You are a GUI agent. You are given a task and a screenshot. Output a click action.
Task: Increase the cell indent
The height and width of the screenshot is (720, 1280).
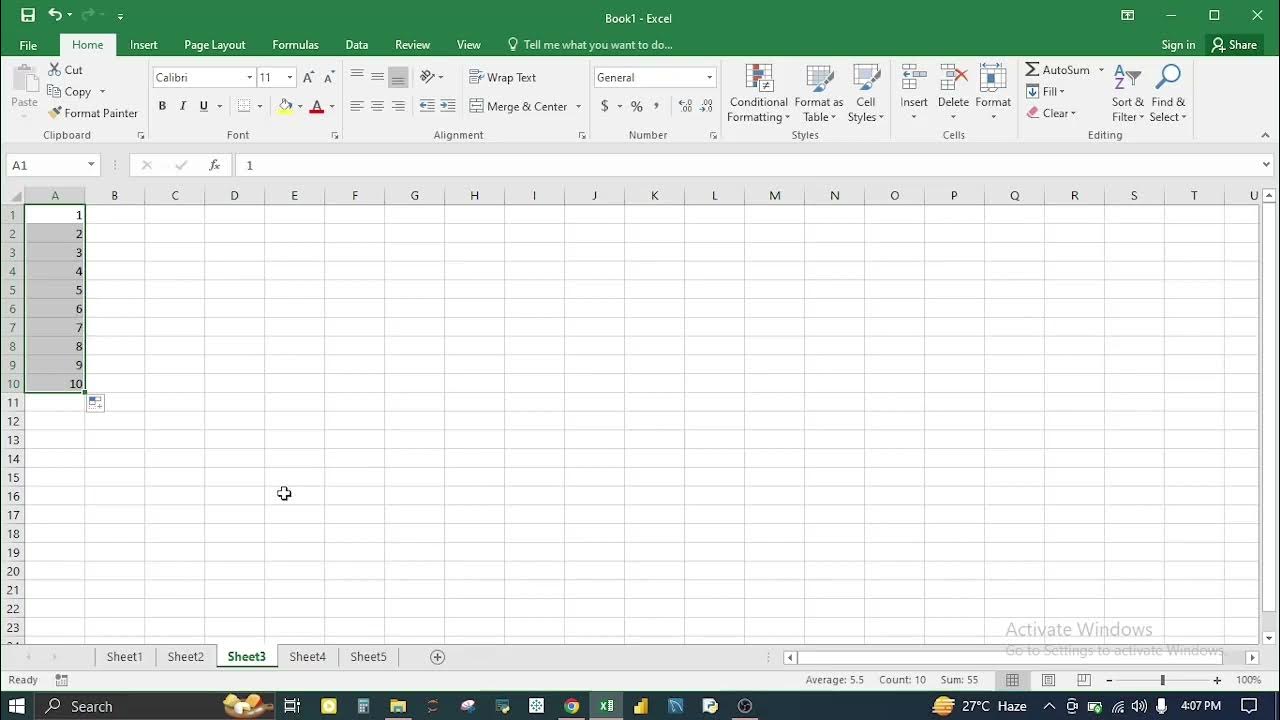[448, 106]
